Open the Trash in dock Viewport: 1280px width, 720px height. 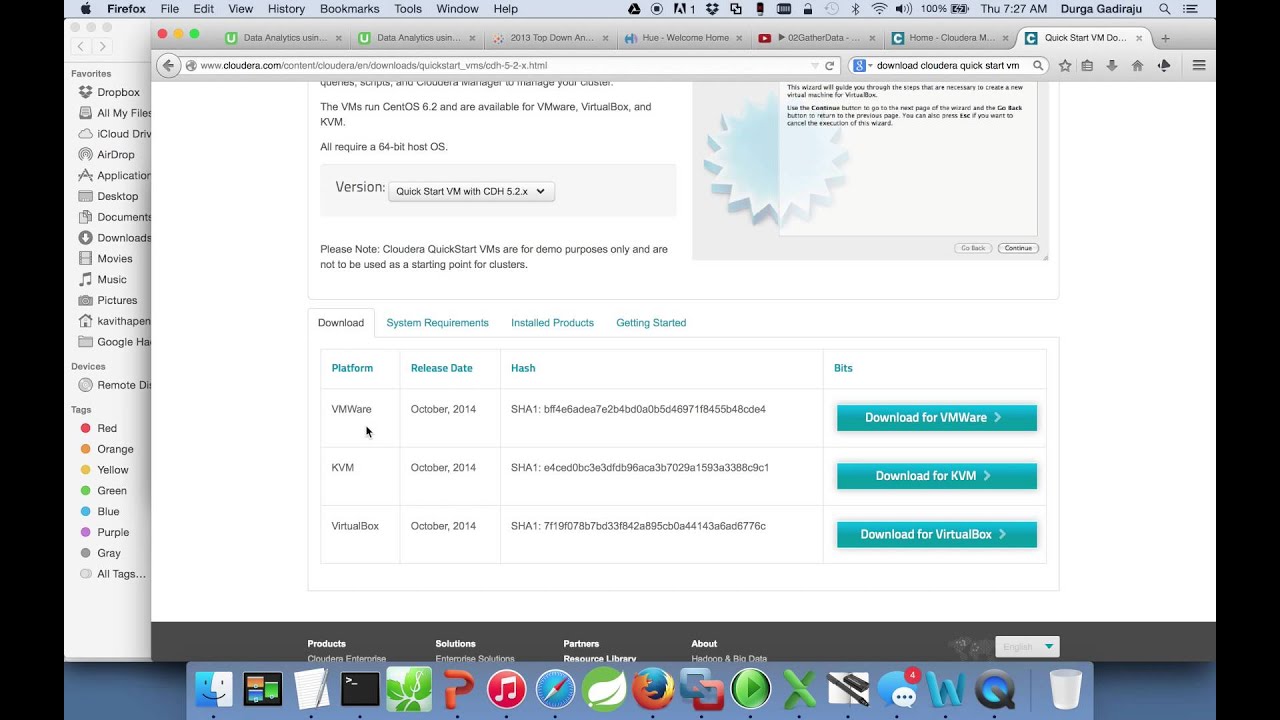[1066, 689]
